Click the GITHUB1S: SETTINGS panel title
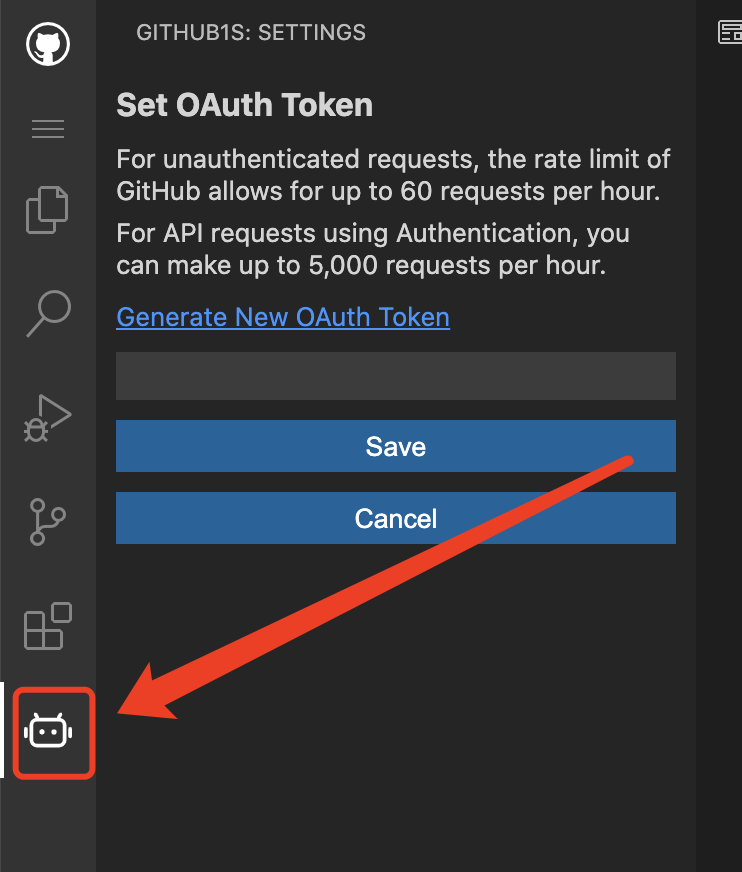This screenshot has width=742, height=872. [x=251, y=33]
